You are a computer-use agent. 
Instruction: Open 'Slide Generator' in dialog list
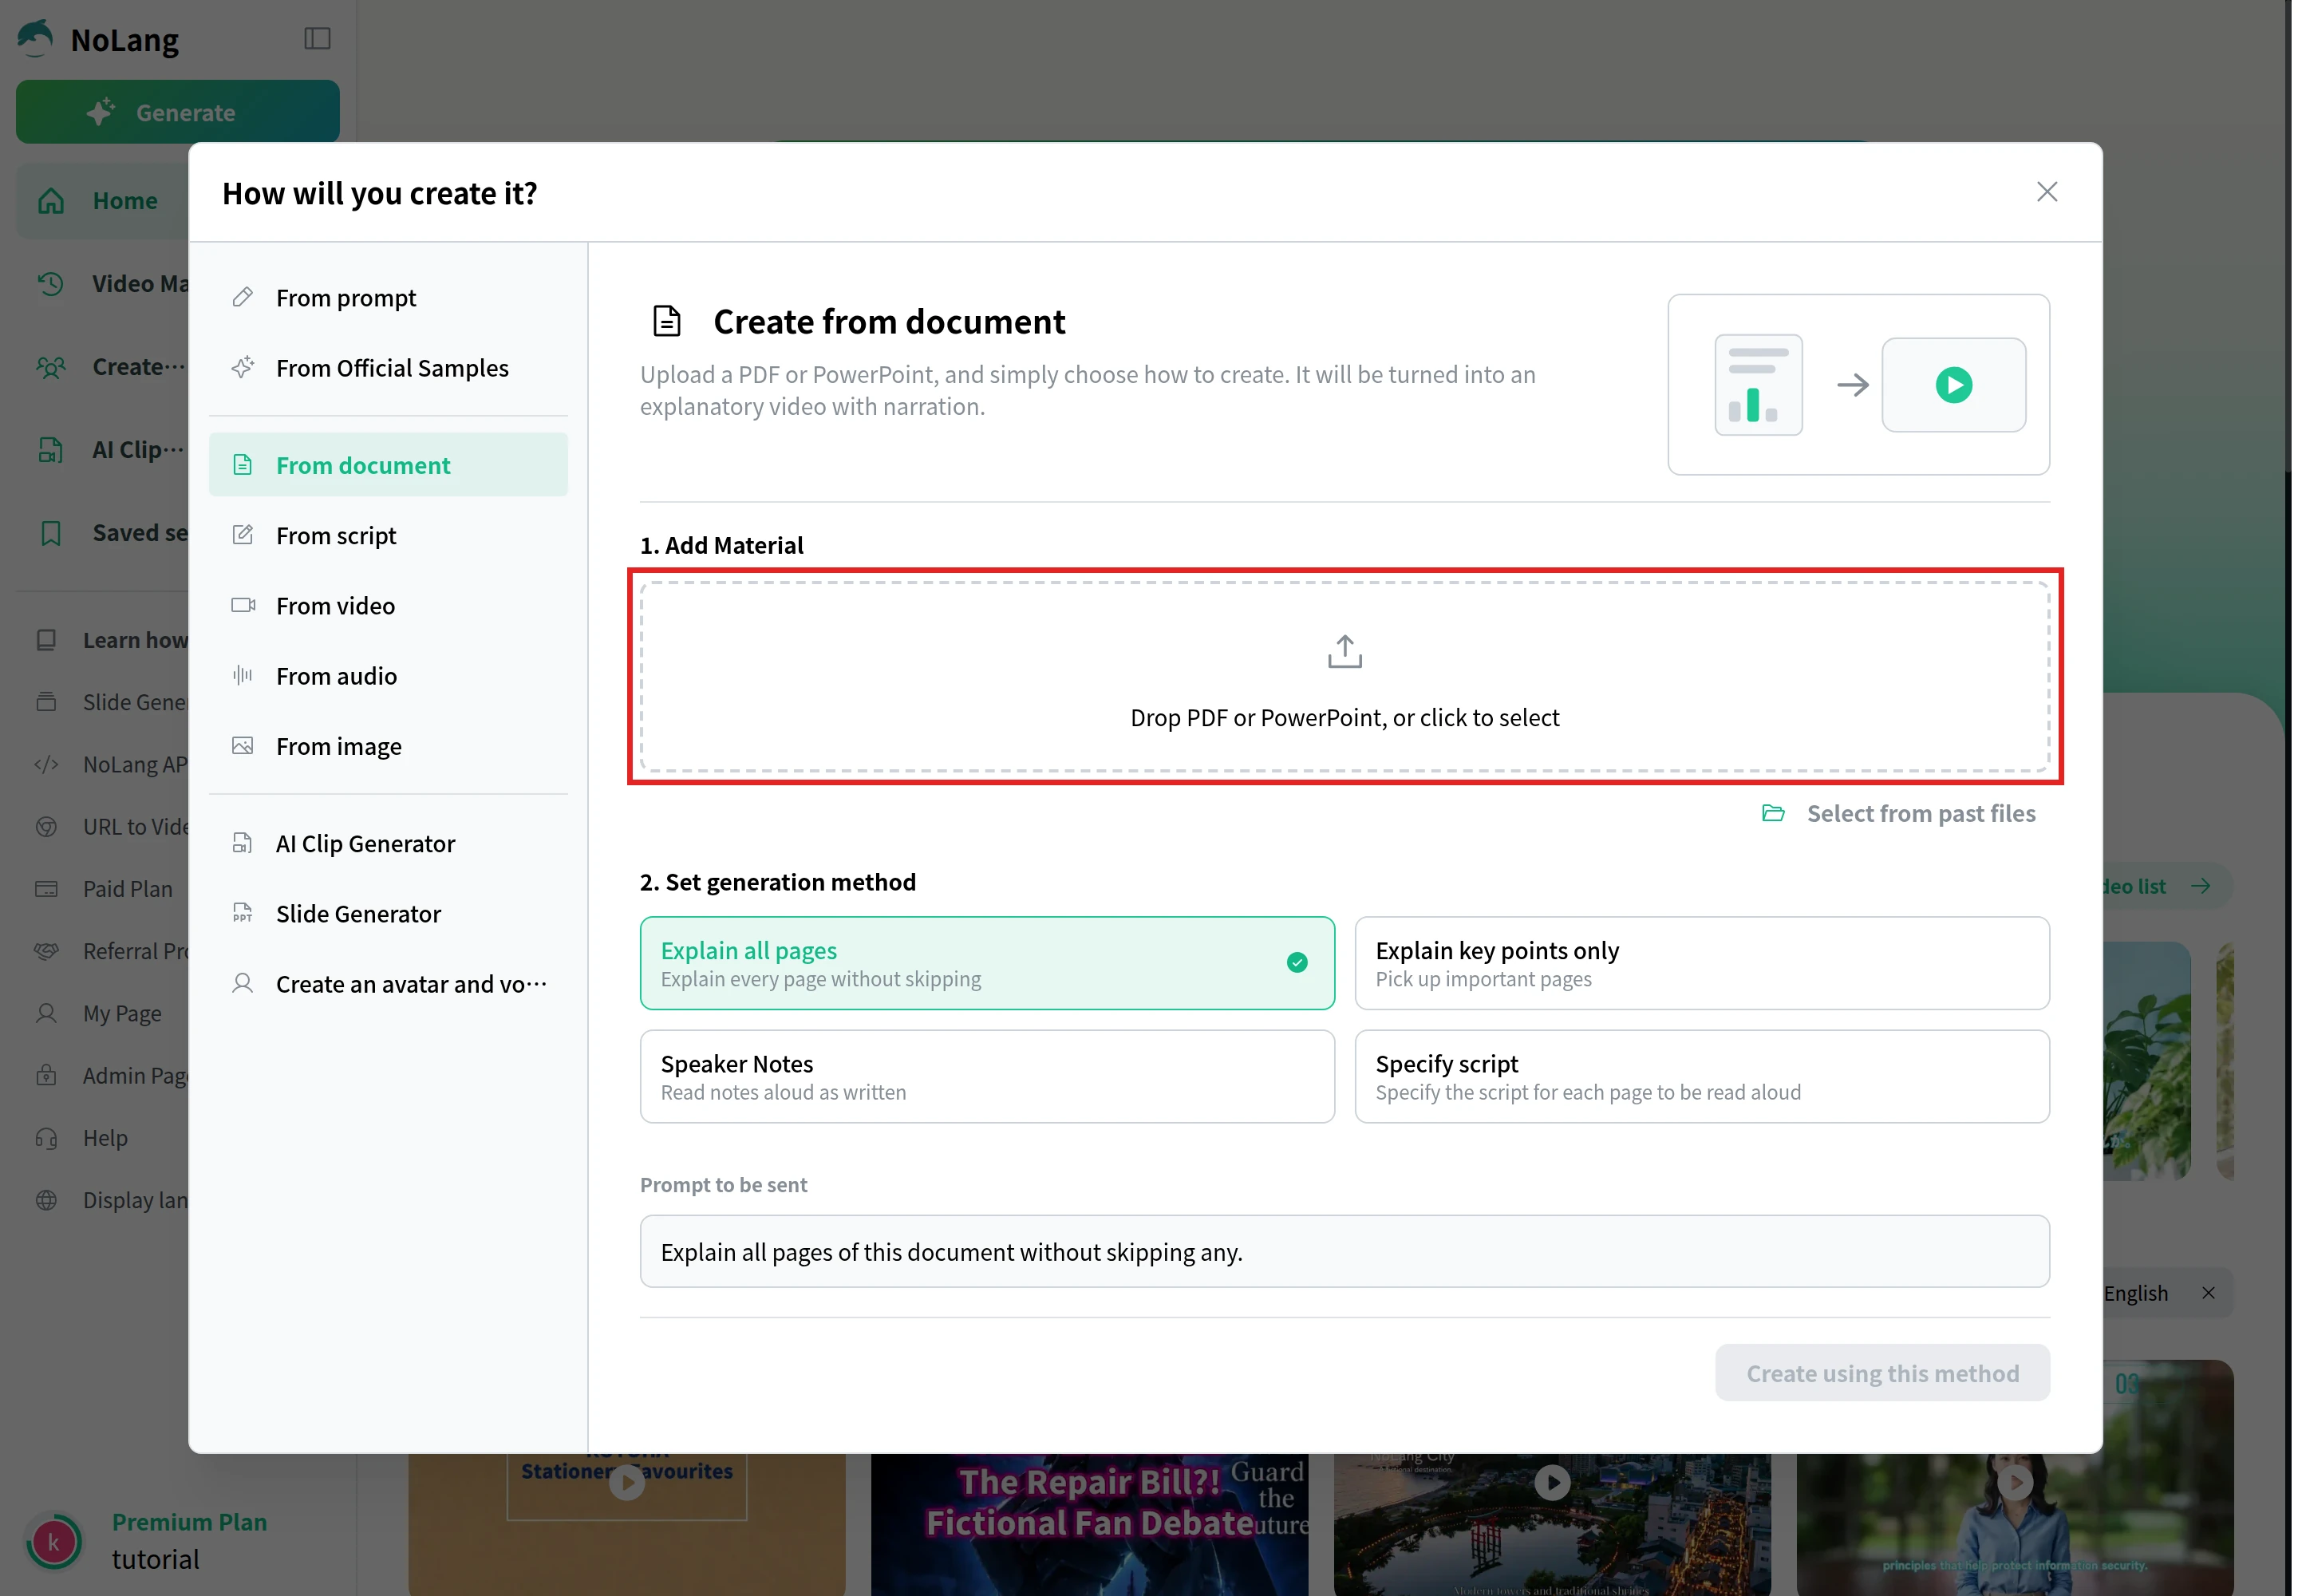pyautogui.click(x=388, y=914)
